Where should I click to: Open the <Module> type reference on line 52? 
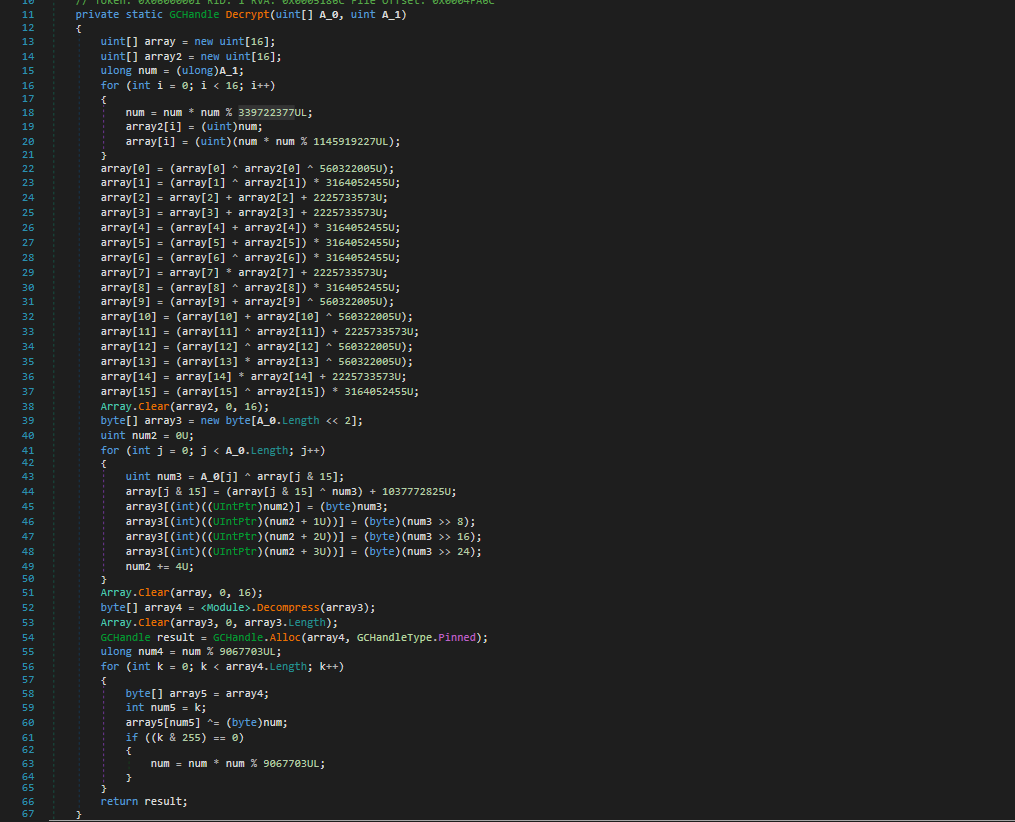225,607
